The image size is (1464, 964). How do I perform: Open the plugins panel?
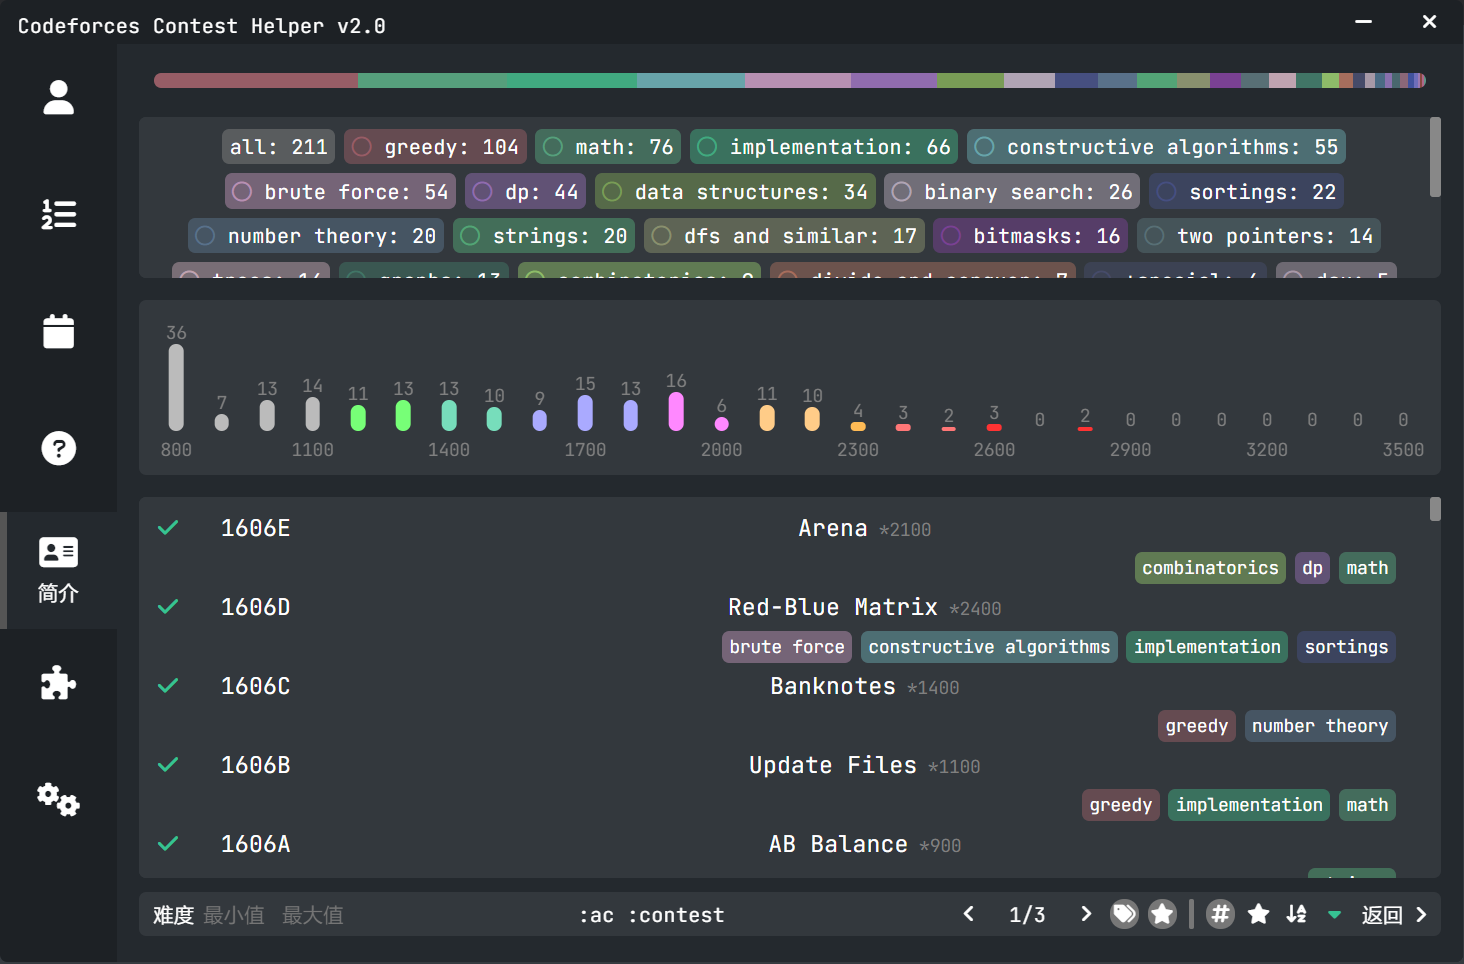click(58, 682)
